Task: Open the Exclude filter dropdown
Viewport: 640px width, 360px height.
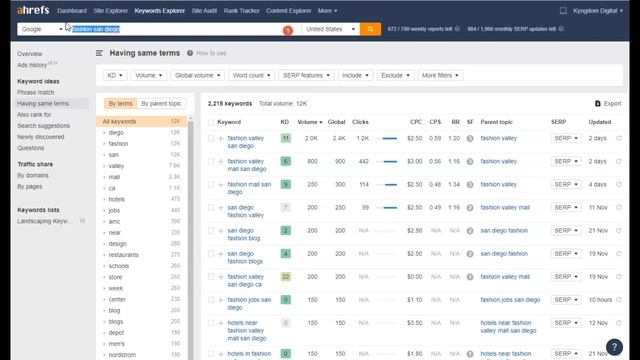Action: click(x=395, y=76)
